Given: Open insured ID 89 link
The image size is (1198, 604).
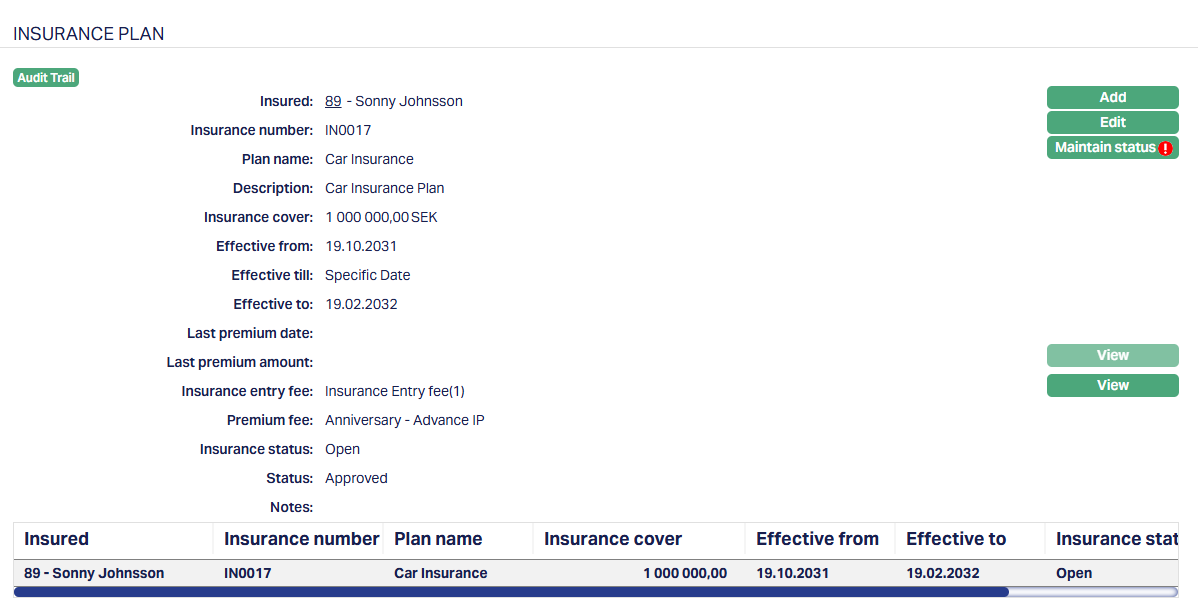Looking at the screenshot, I should (x=333, y=101).
